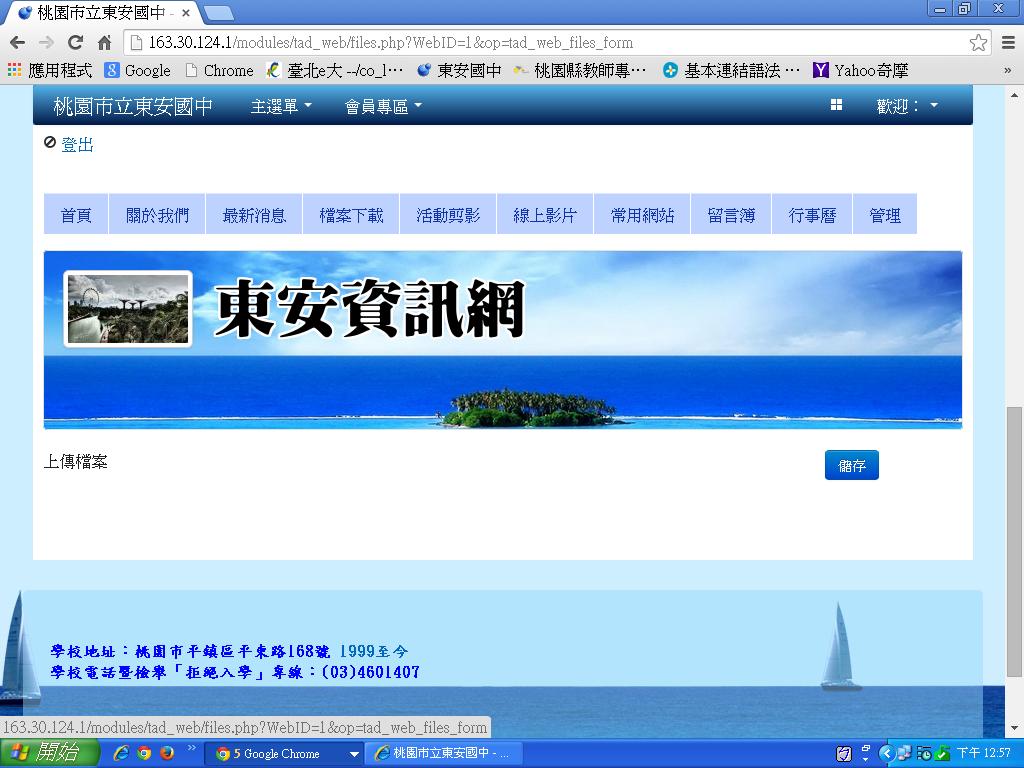Screen dimensions: 1024x768
Task: Click the 登出 logout link
Action: click(77, 145)
